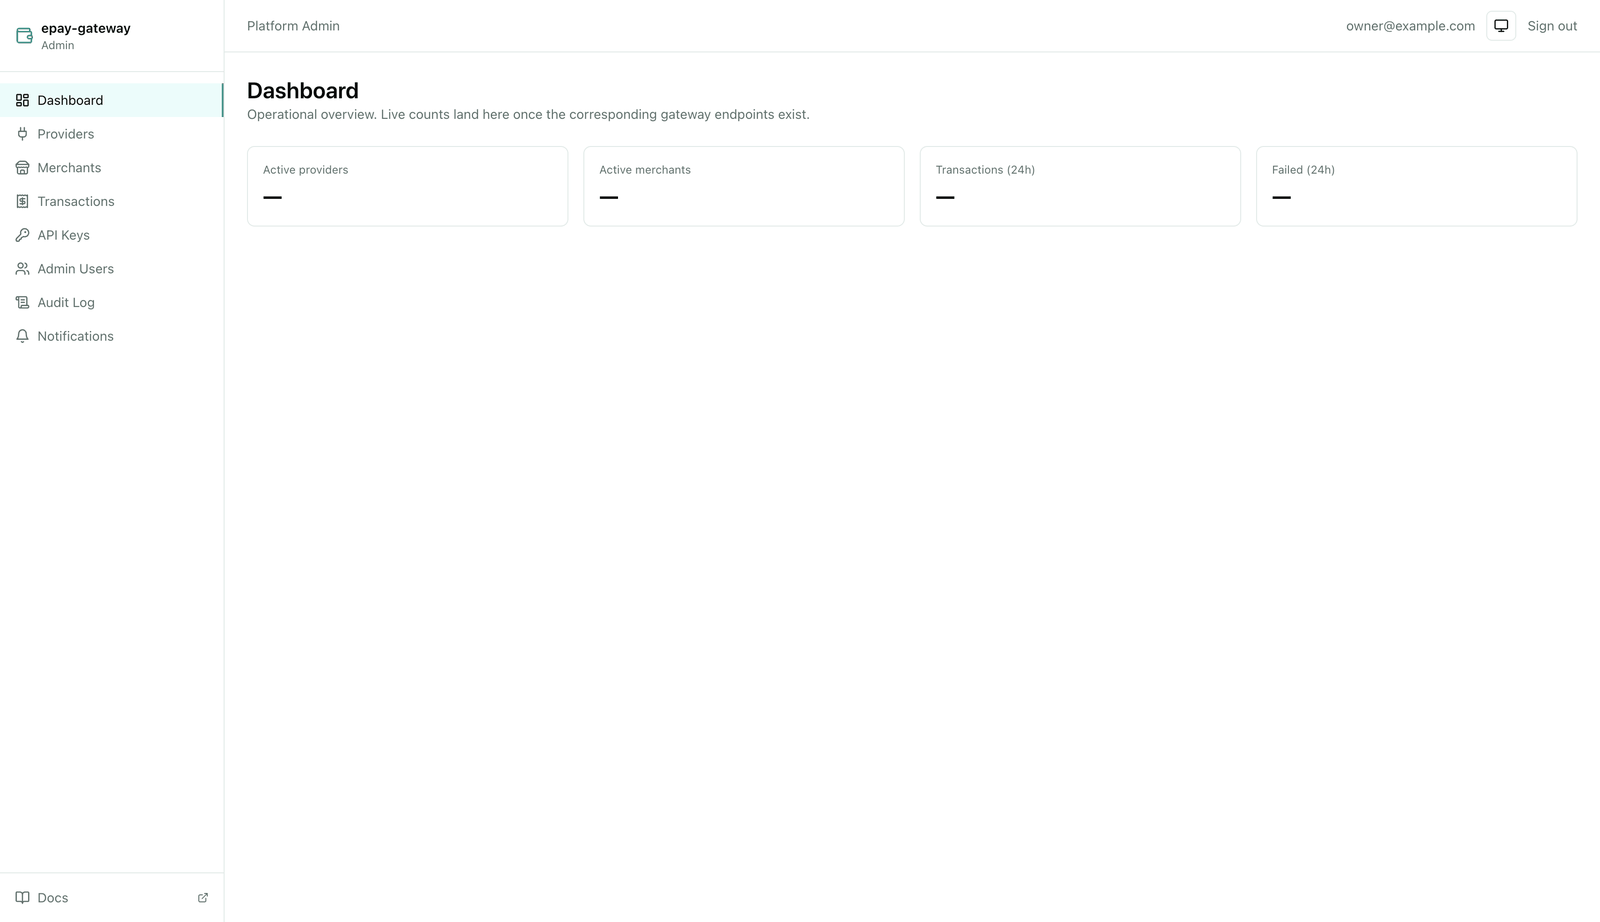The height and width of the screenshot is (922, 1600).
Task: Select the Active merchants card
Action: point(744,186)
